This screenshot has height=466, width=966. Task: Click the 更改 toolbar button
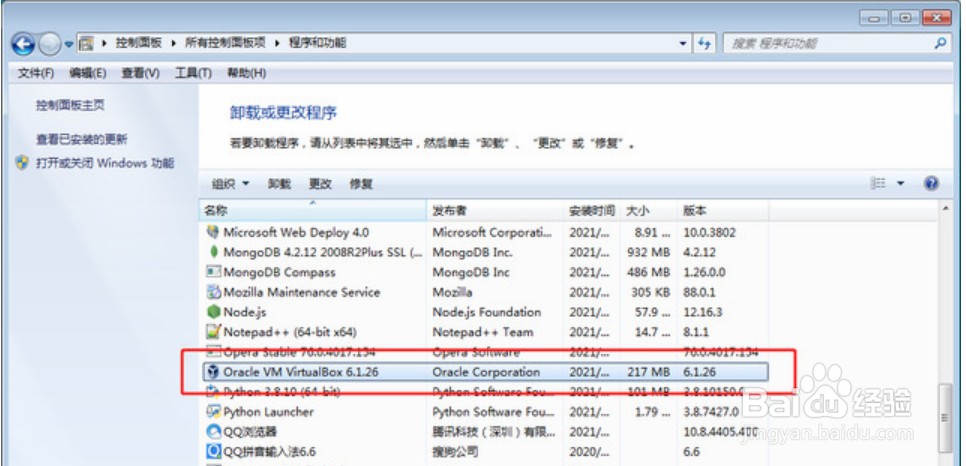(320, 184)
